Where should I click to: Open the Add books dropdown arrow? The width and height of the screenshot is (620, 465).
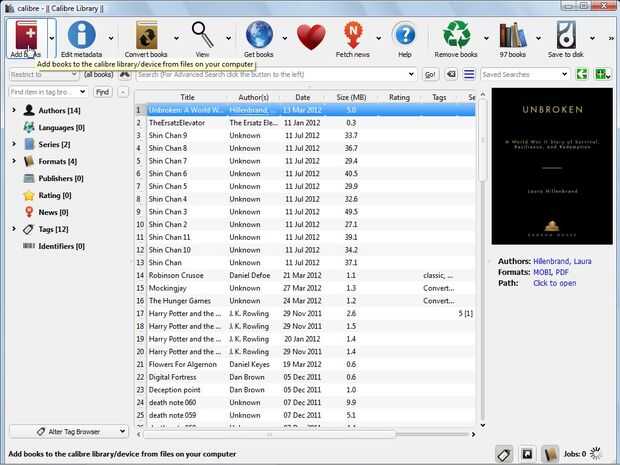tap(52, 38)
